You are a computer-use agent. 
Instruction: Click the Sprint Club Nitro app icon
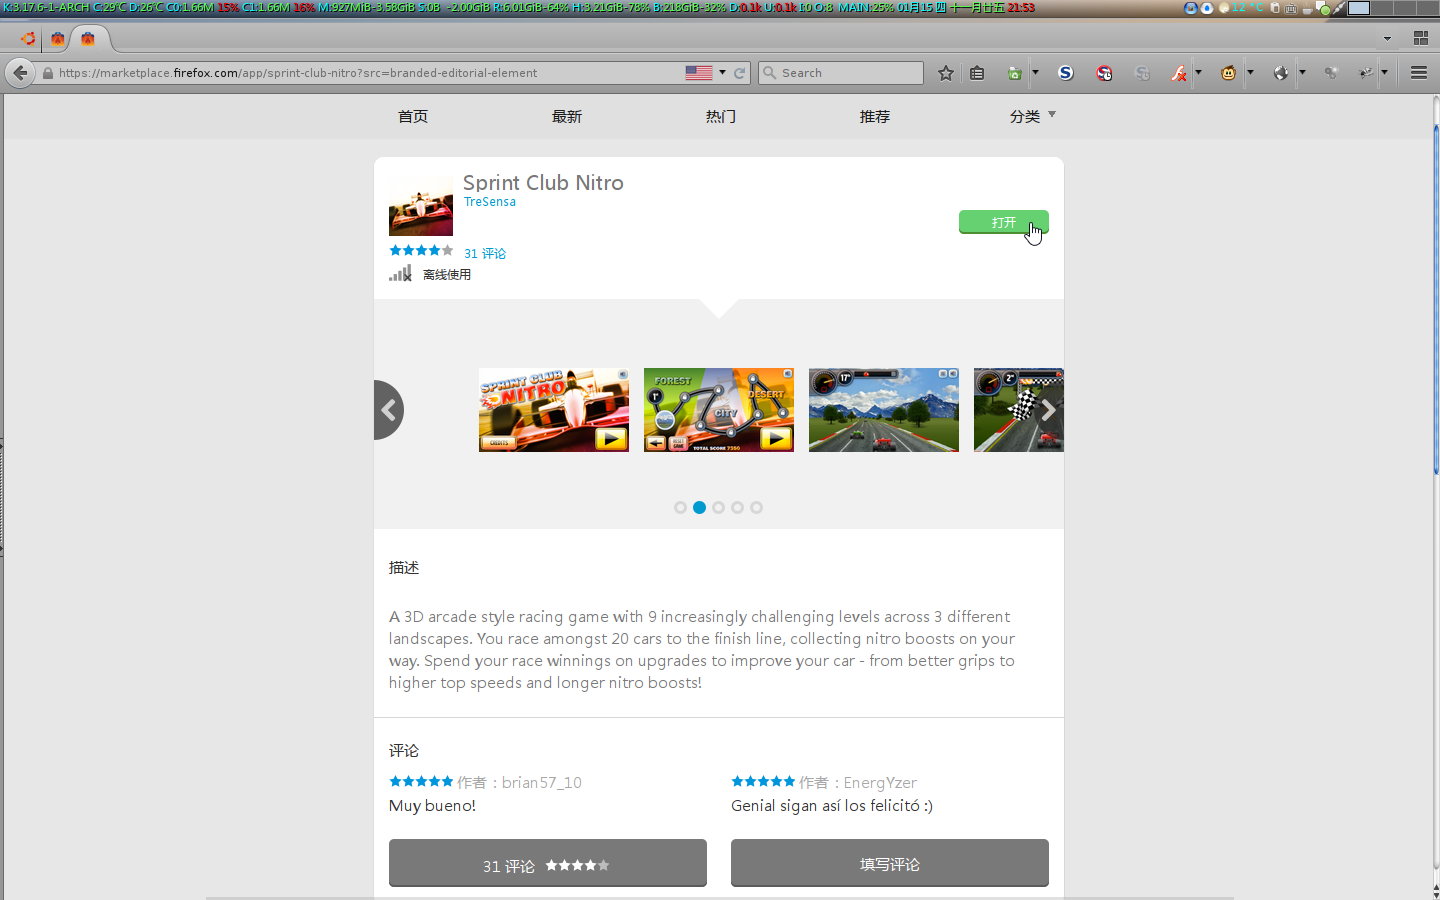[x=421, y=204]
